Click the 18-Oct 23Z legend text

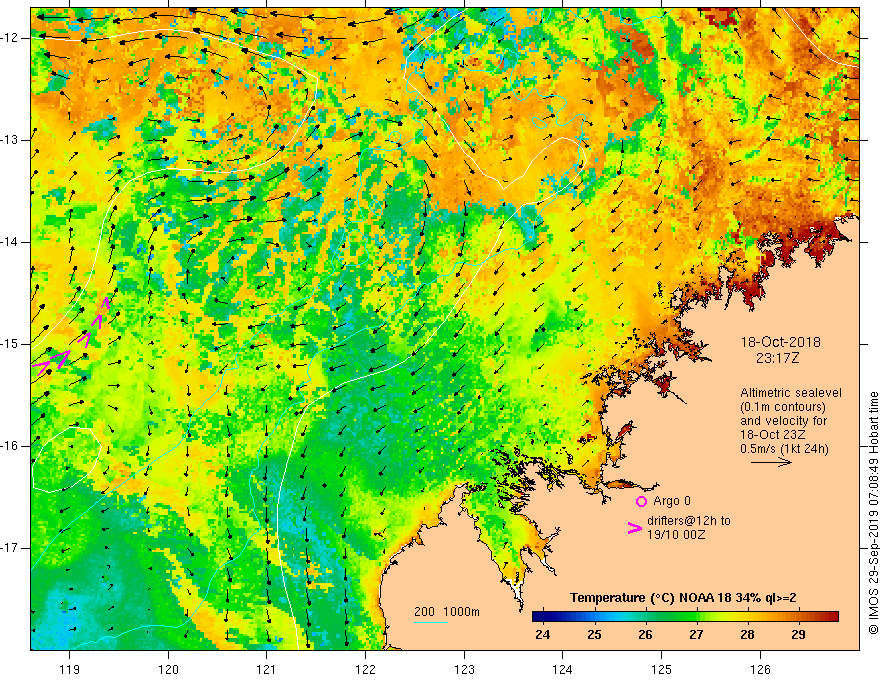click(773, 435)
